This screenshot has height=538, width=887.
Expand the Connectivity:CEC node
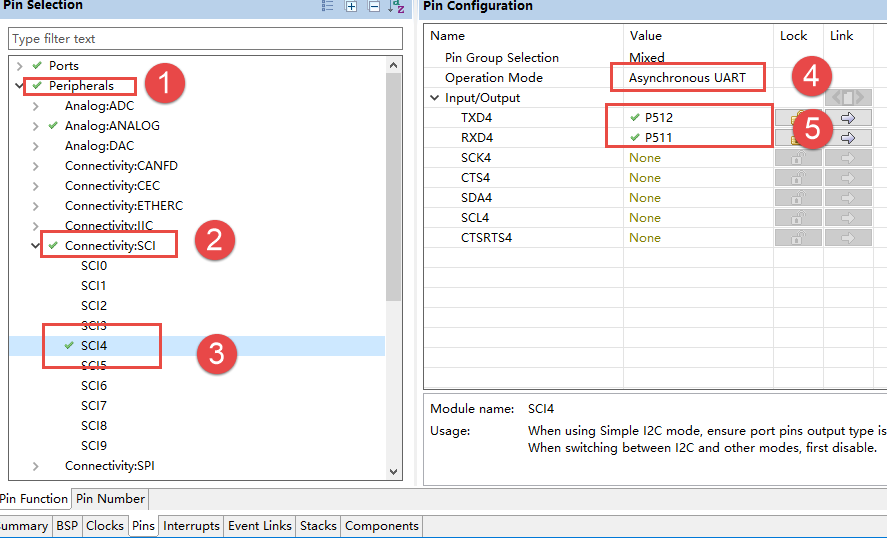(x=36, y=186)
